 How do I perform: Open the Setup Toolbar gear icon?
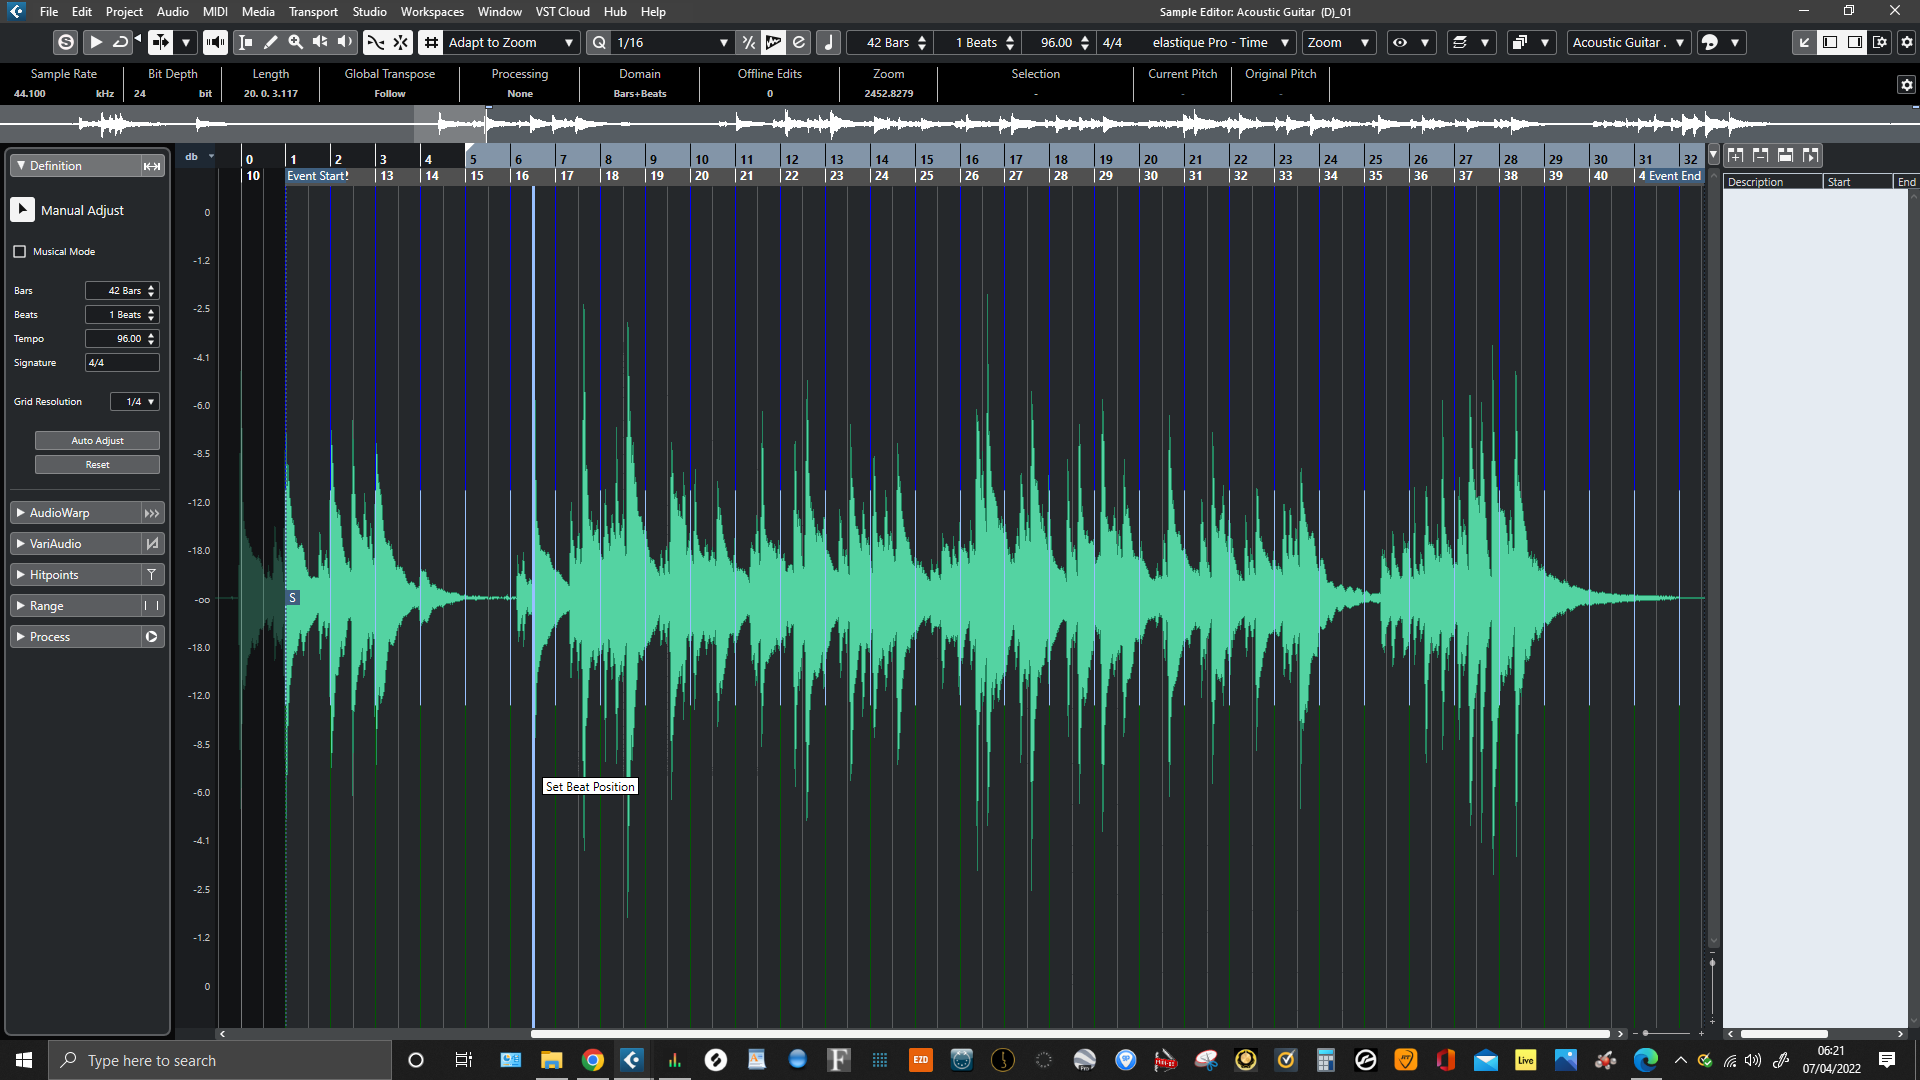[1906, 42]
